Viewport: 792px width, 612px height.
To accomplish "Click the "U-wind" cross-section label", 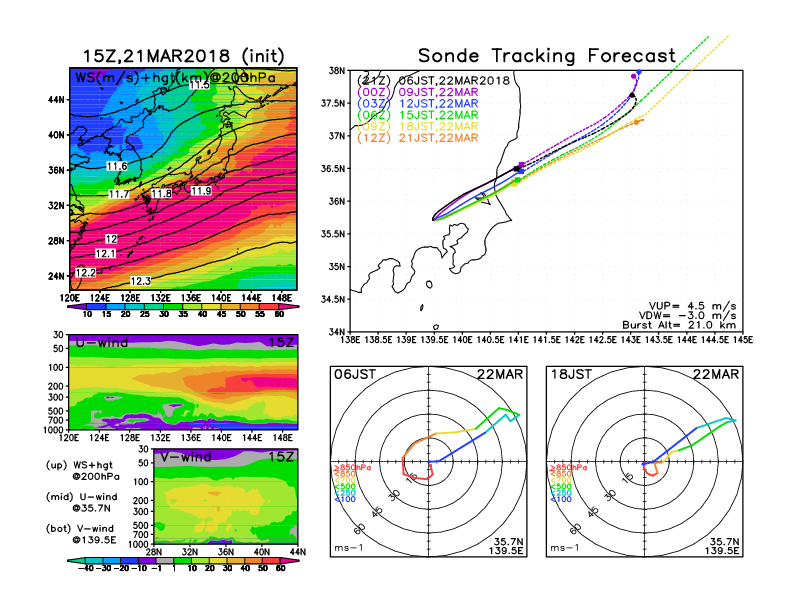I will (x=102, y=343).
